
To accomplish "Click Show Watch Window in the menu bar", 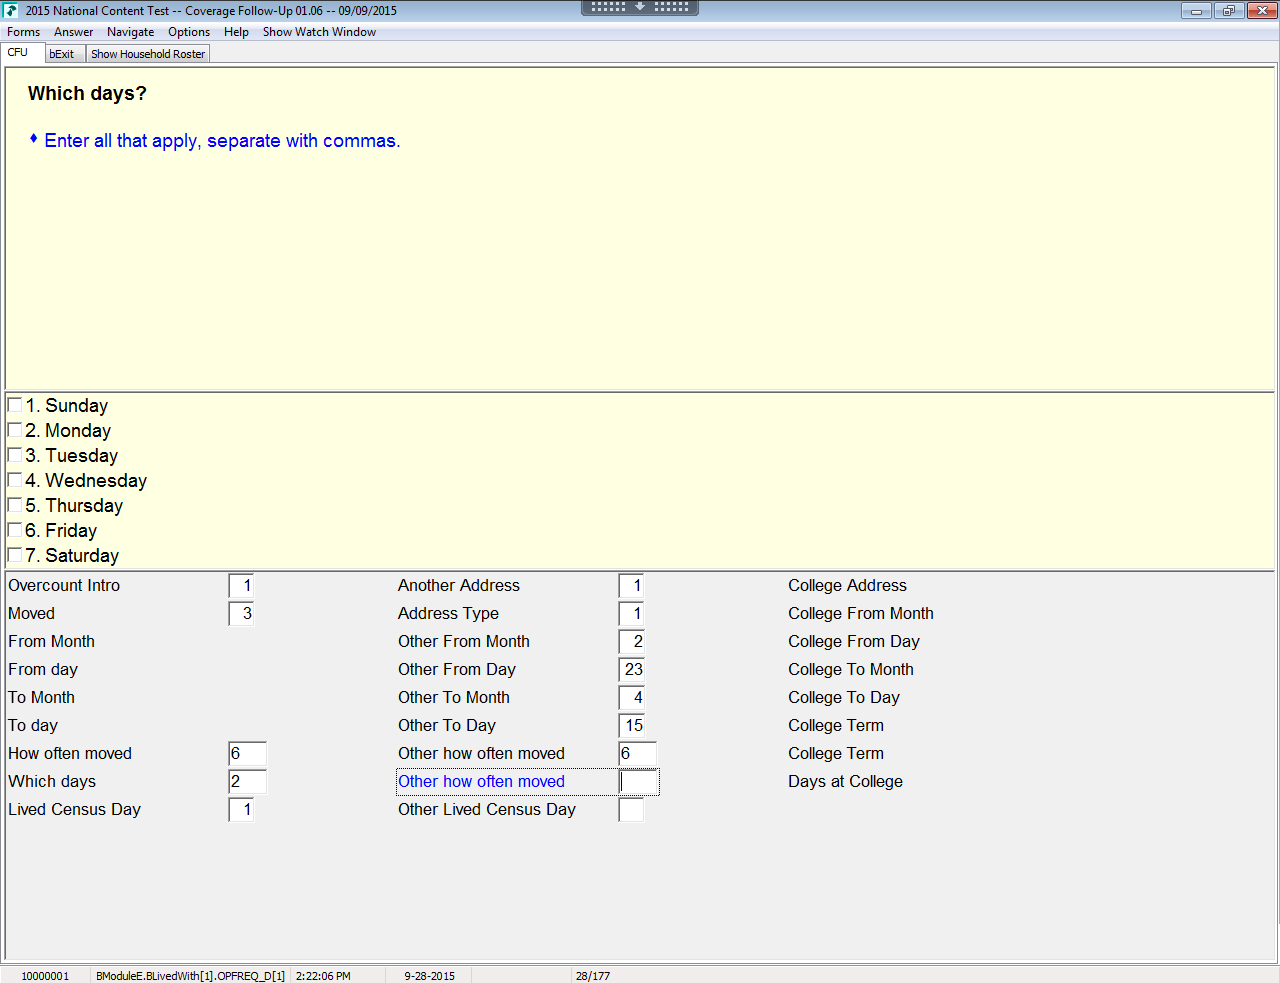I will (319, 32).
